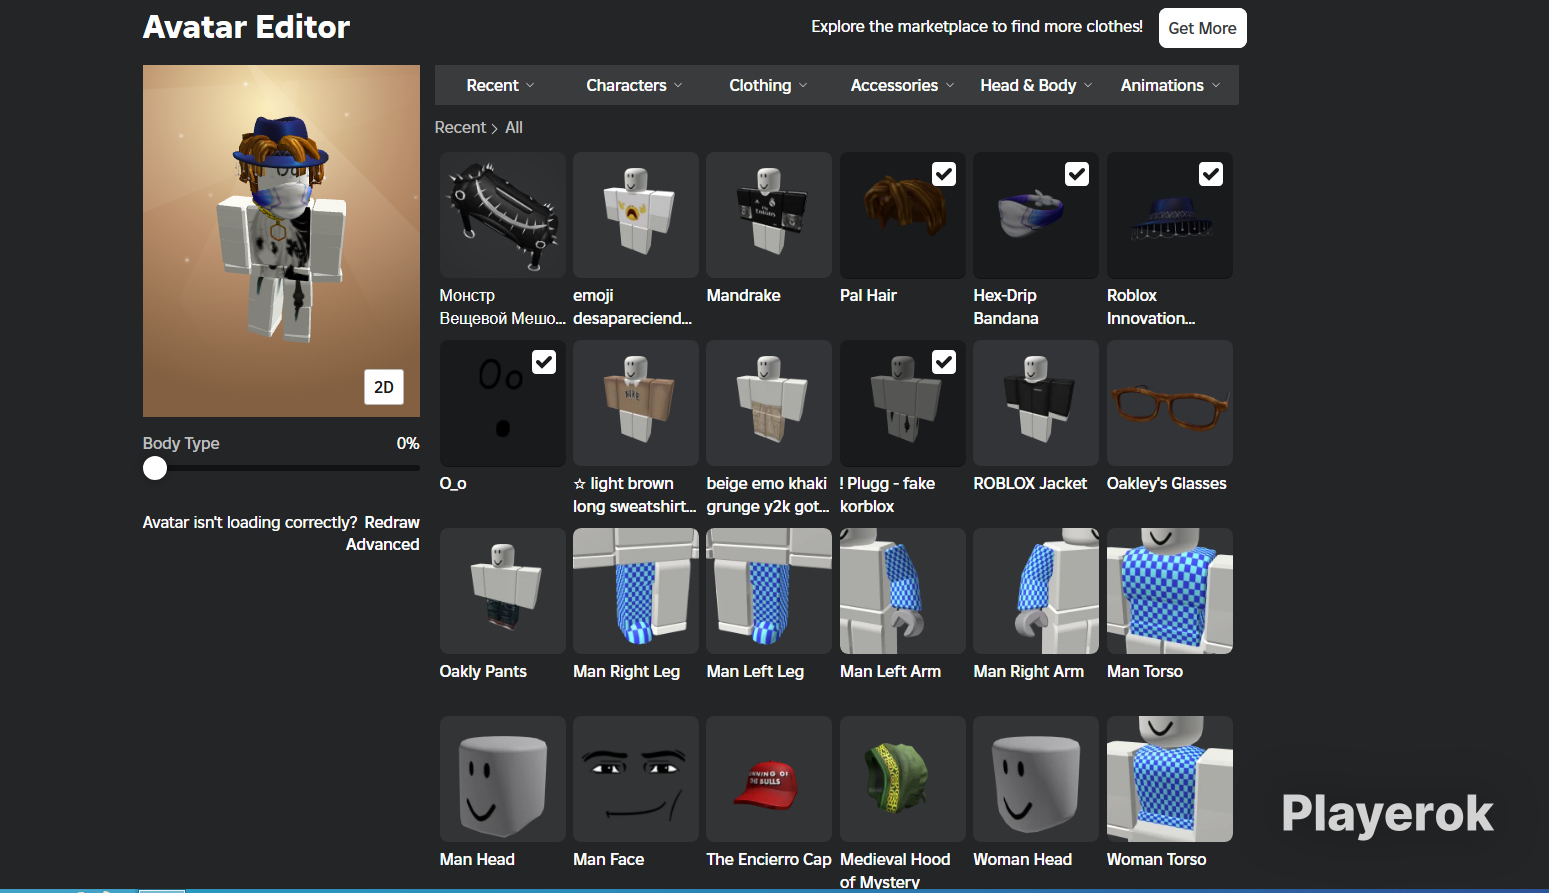Open the Mandrake item name link
1549x893 pixels.
coord(743,295)
